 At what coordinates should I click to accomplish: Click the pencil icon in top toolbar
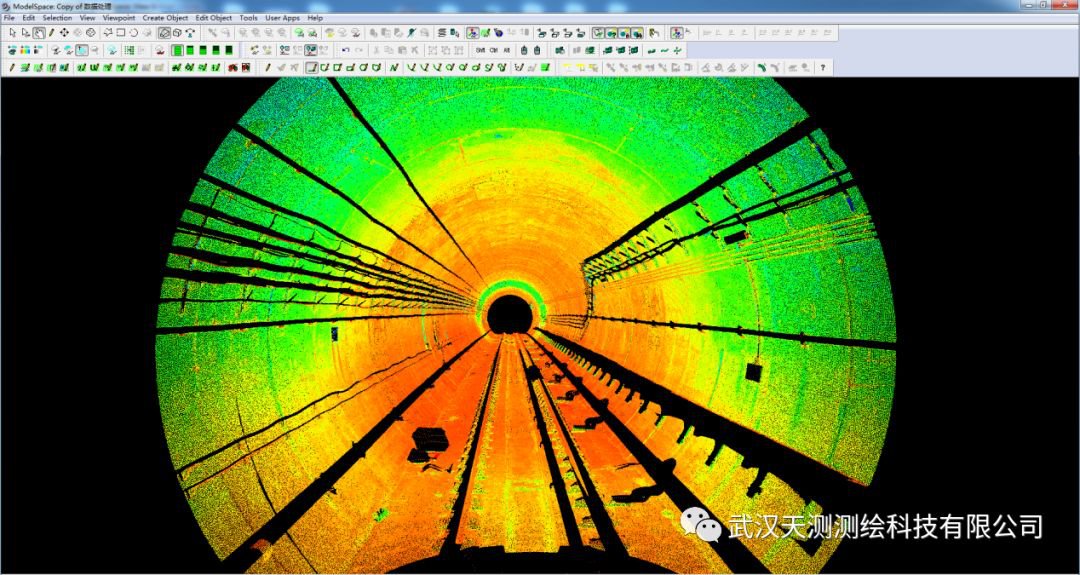[52, 33]
